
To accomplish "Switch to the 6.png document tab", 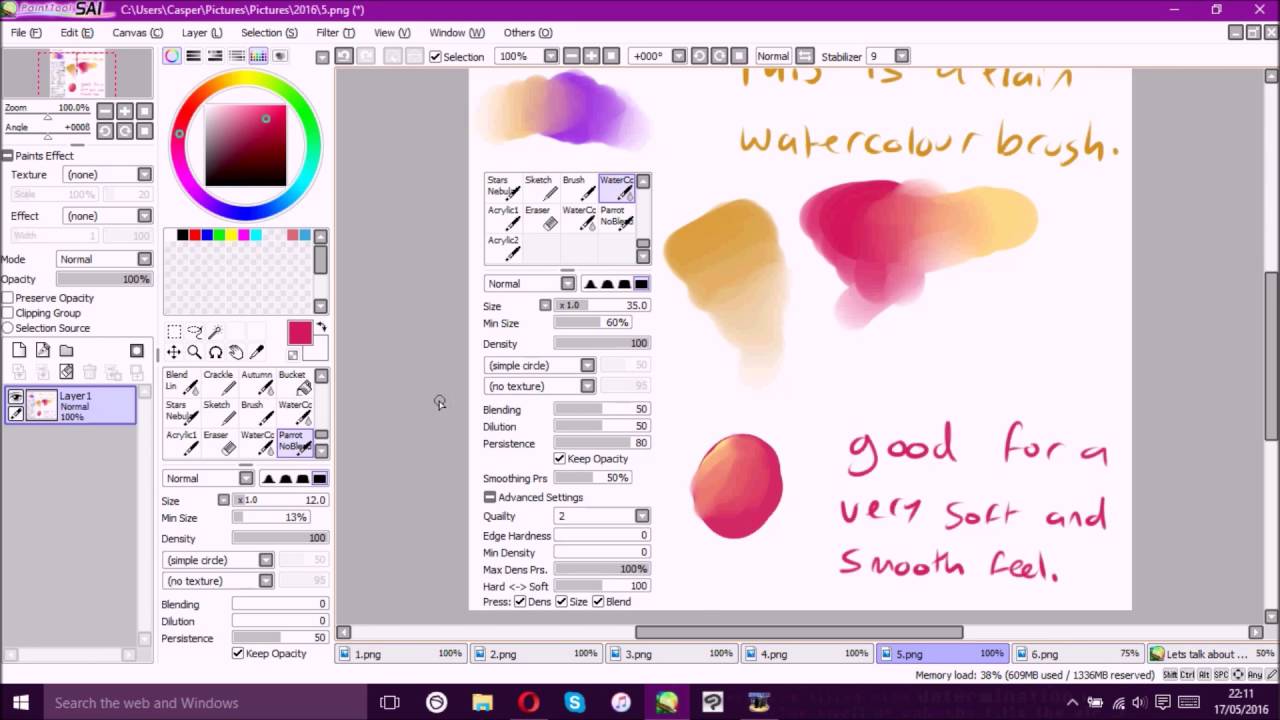I will coord(1078,654).
